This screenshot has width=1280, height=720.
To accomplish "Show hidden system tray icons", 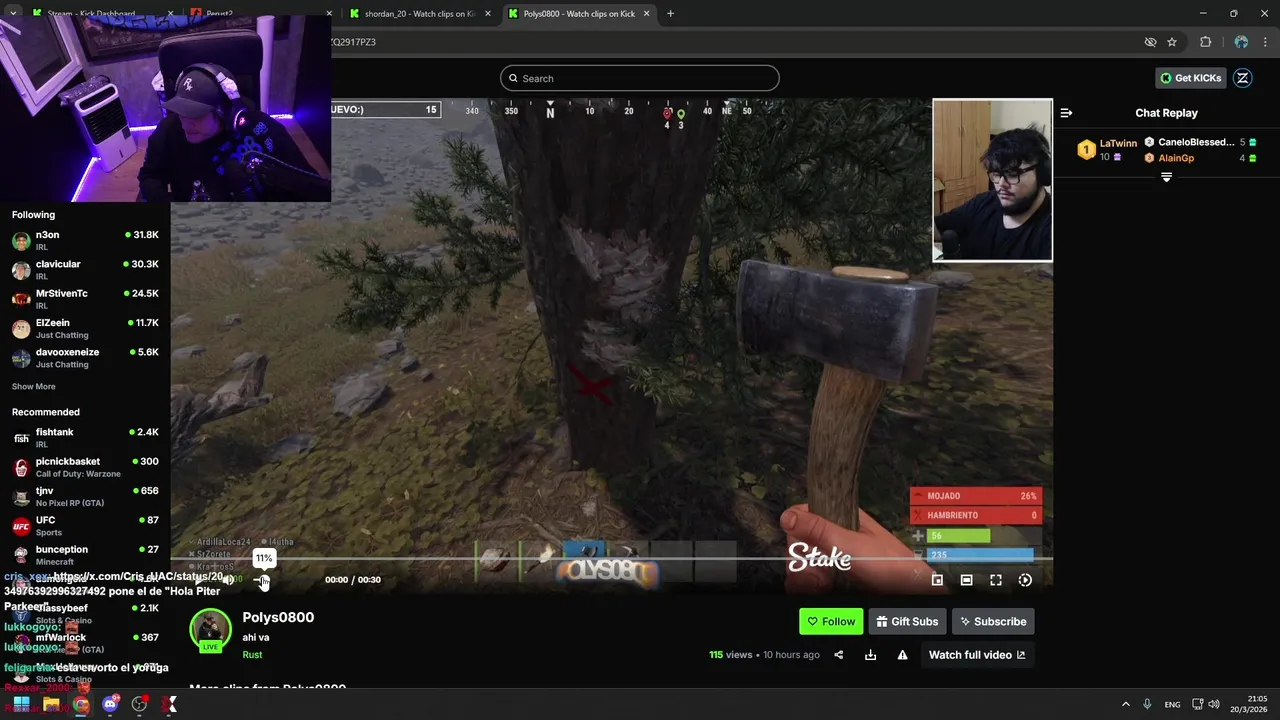I will pos(1125,704).
